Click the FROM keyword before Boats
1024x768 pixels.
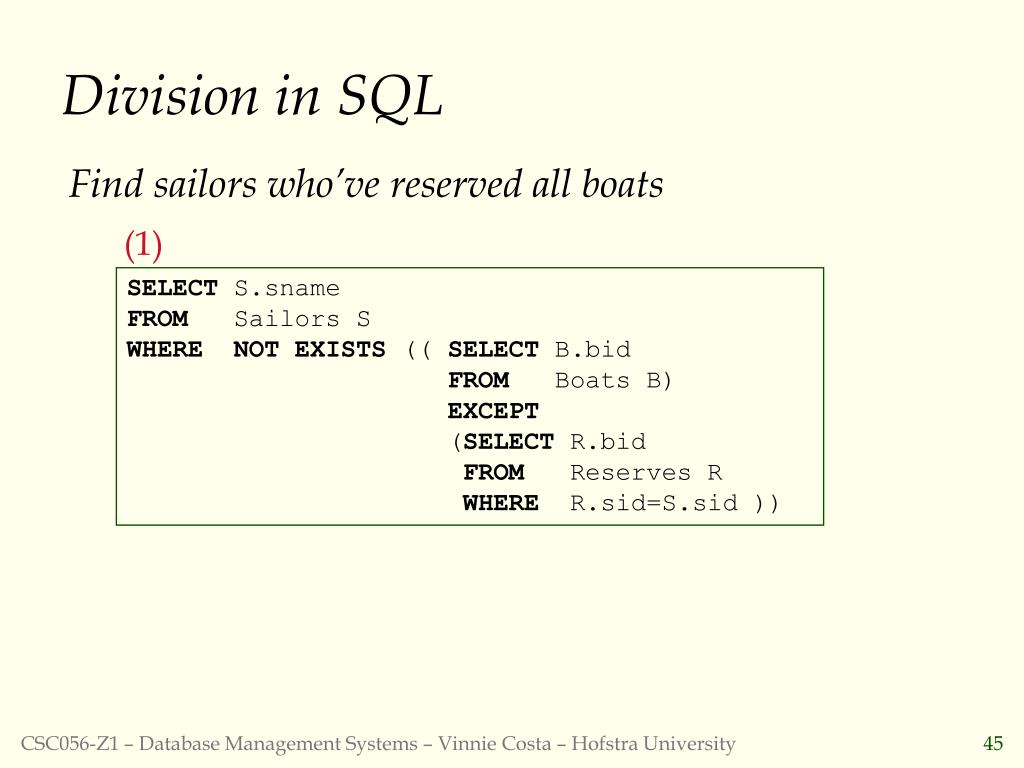point(479,380)
